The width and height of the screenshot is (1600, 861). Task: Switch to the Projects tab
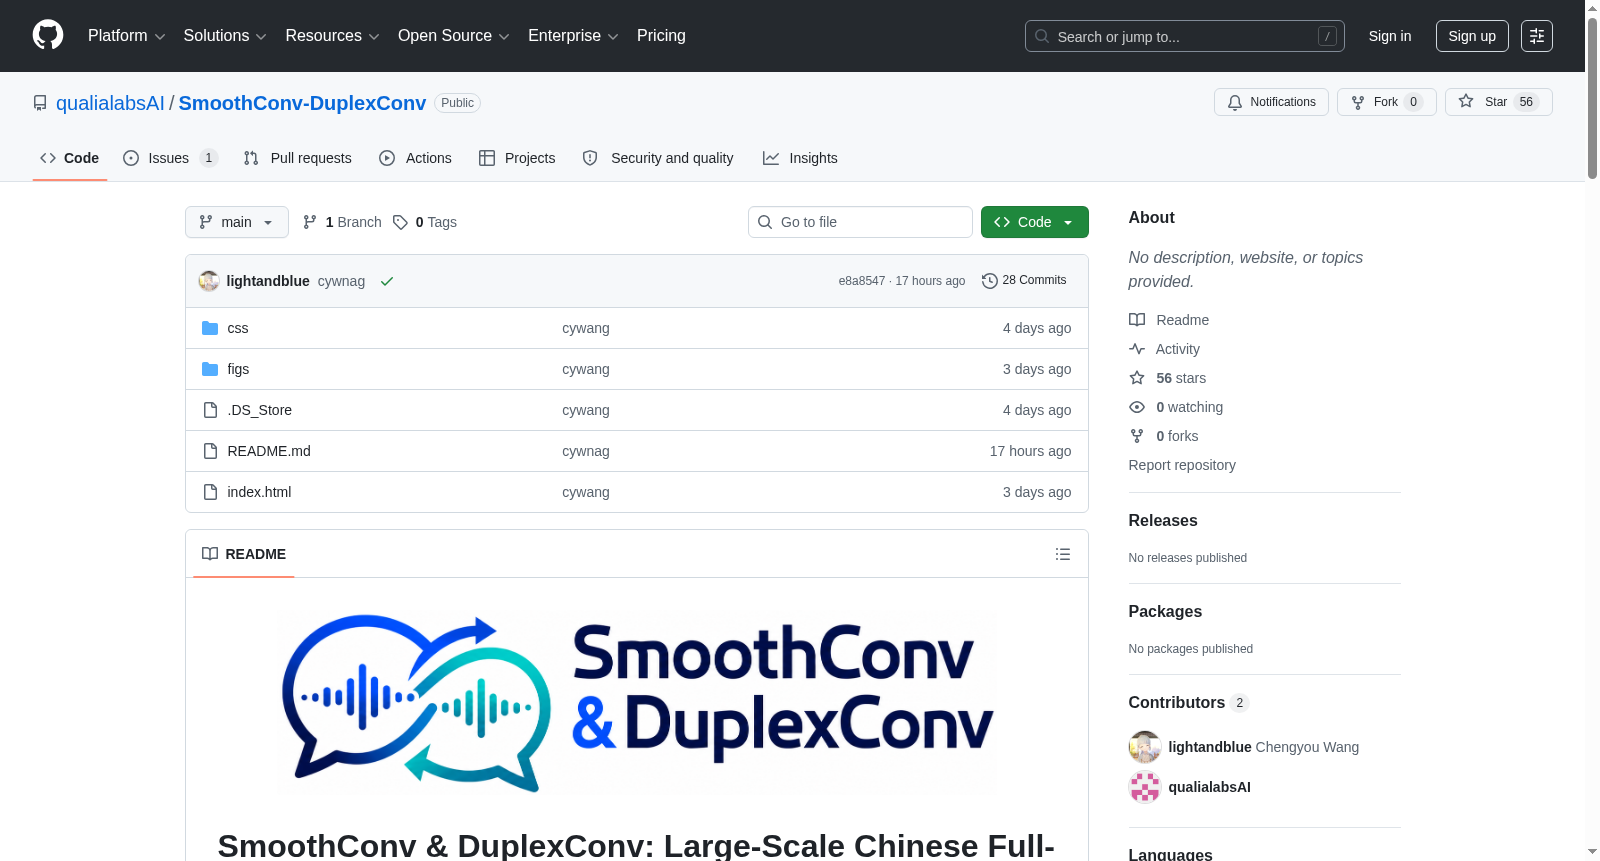(x=517, y=158)
